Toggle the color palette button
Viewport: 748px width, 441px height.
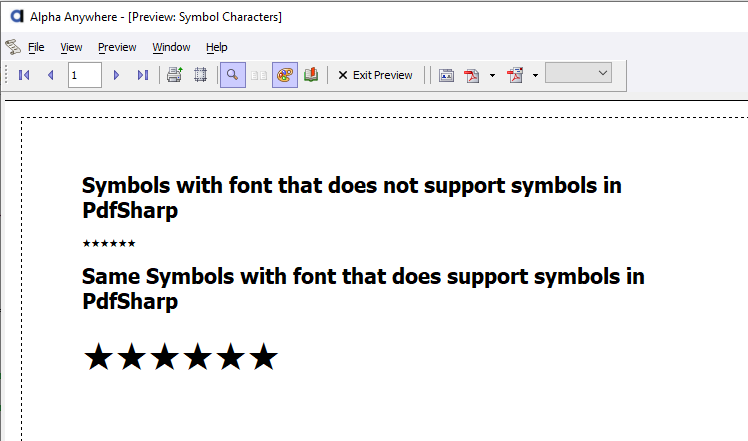285,75
